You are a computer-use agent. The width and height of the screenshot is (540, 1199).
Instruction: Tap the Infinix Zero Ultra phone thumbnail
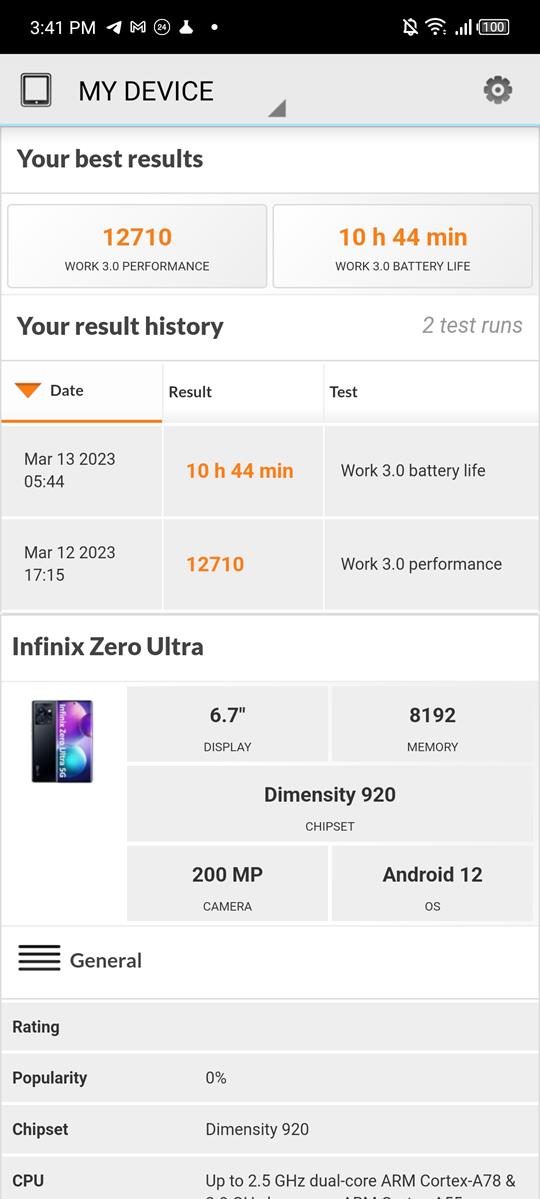(x=62, y=741)
